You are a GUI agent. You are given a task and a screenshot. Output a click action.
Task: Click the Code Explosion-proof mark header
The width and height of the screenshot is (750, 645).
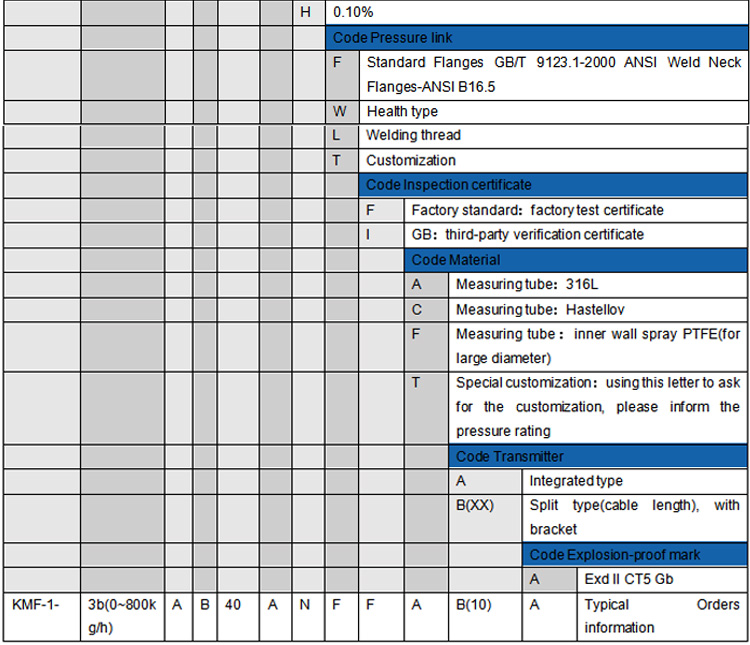615,554
